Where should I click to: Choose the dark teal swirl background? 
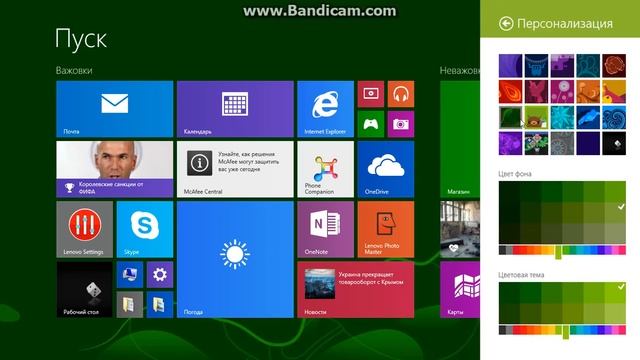(588, 66)
